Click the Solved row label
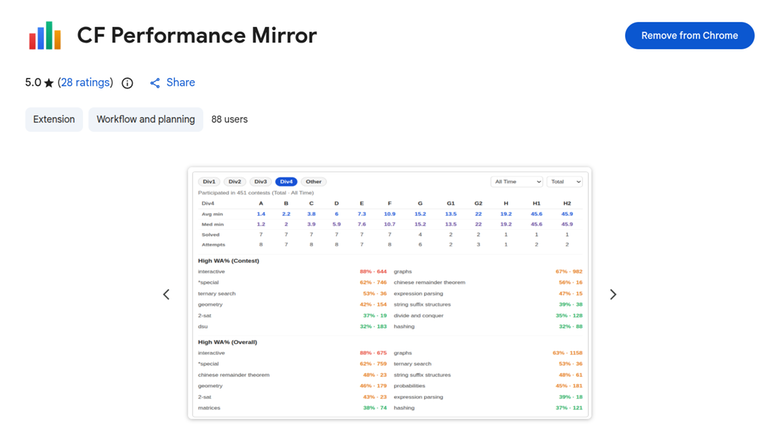 [211, 235]
